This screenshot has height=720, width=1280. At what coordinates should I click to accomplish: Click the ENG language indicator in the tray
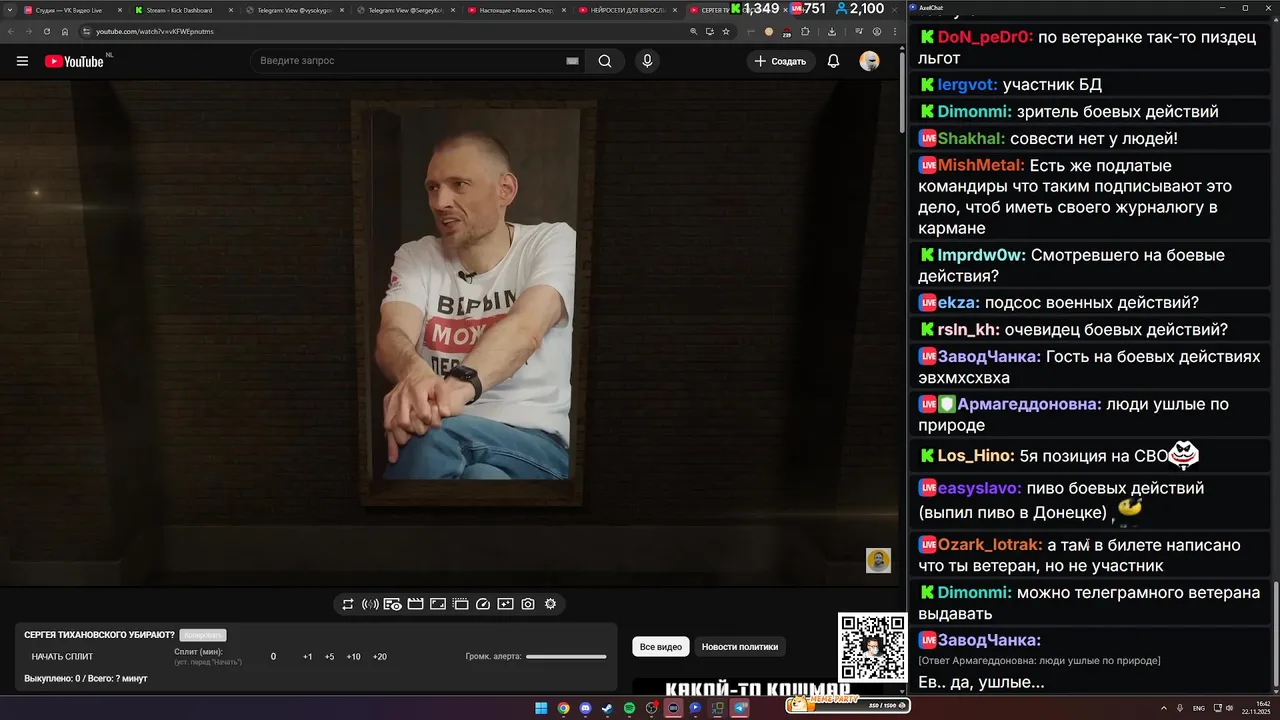tap(1199, 708)
